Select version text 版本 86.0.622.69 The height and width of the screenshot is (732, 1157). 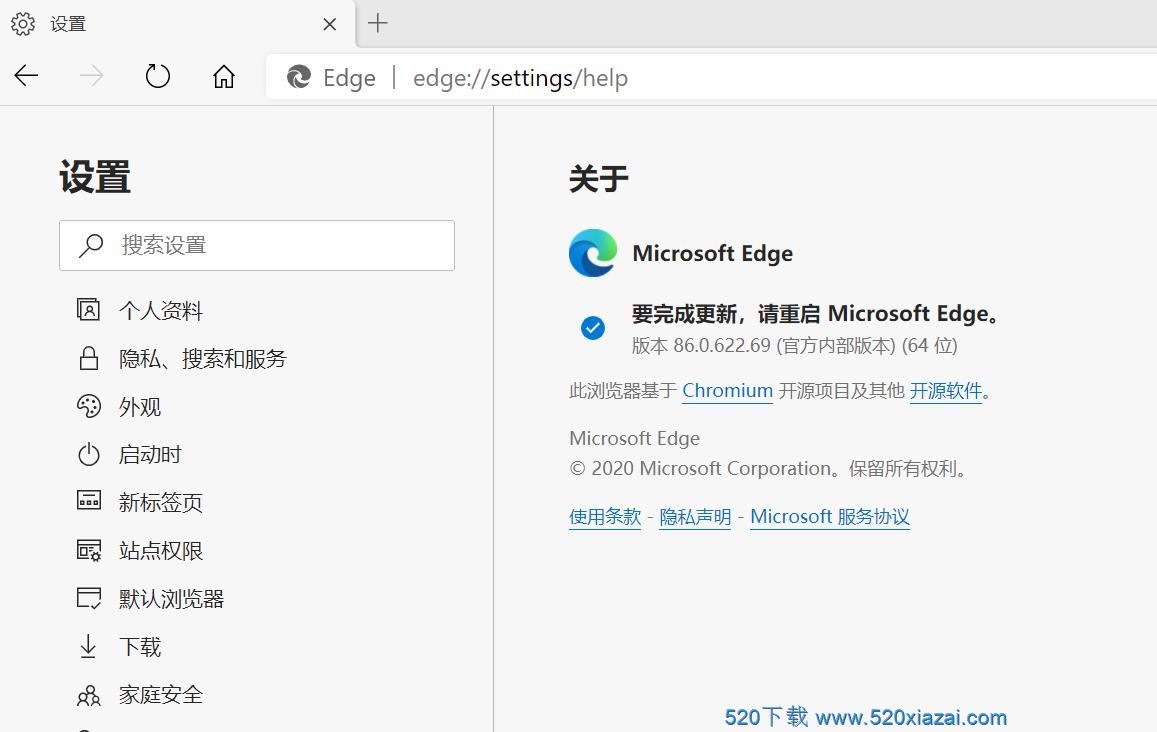(x=701, y=345)
